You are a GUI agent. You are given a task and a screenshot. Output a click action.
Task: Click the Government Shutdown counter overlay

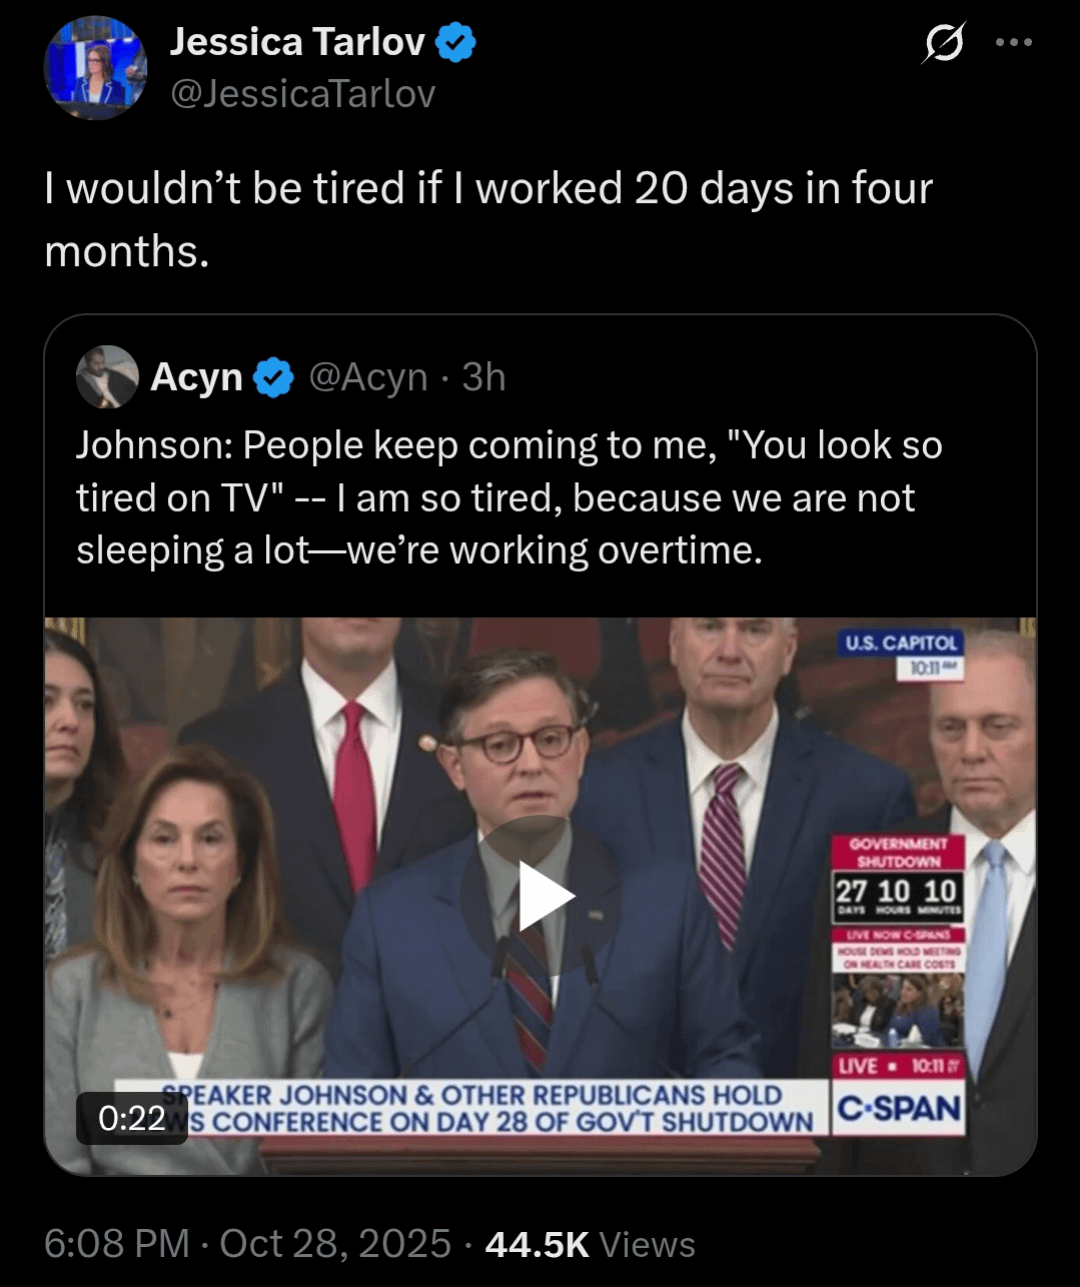pos(898,878)
